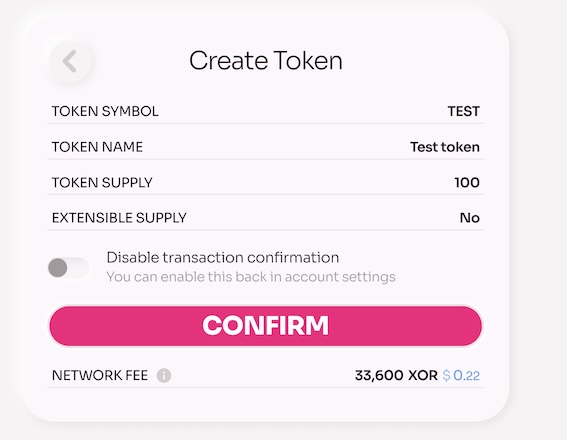This screenshot has width=567, height=440.
Task: Click the TOKEN SUPPLY label
Action: pyautogui.click(x=102, y=182)
